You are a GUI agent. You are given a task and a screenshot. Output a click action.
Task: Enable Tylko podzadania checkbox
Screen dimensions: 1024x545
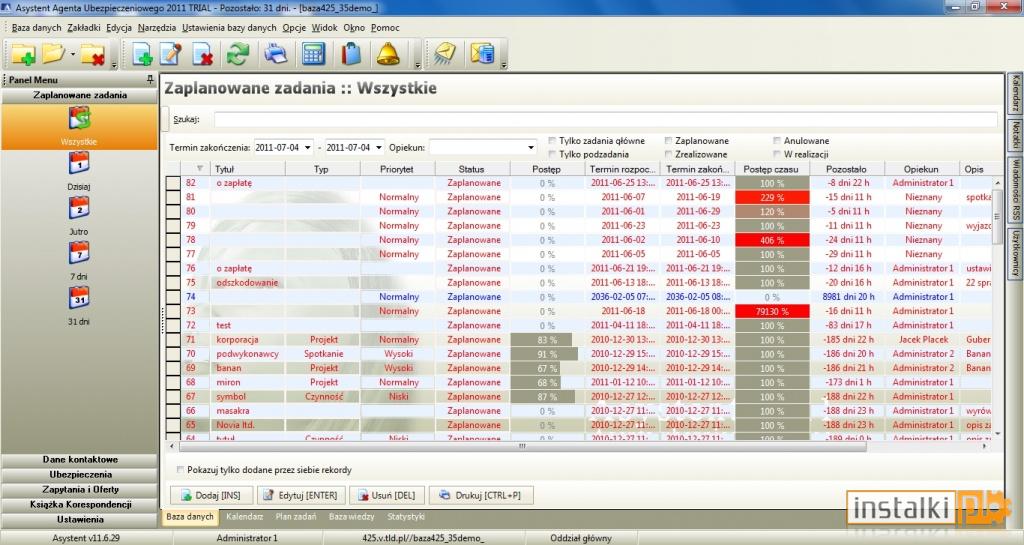tap(552, 154)
